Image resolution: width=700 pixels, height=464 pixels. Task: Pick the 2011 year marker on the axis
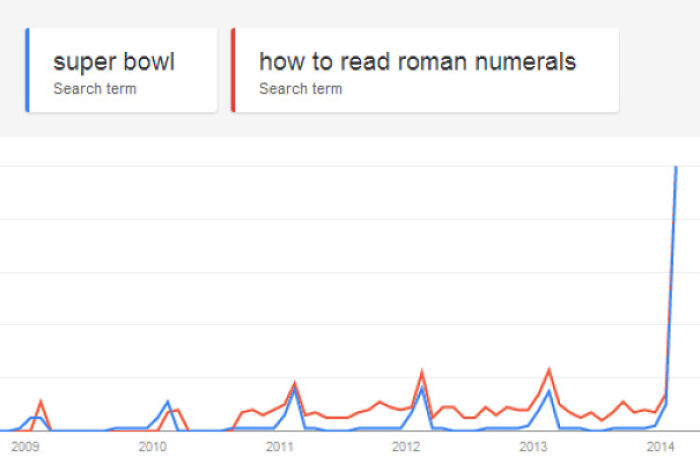278,446
